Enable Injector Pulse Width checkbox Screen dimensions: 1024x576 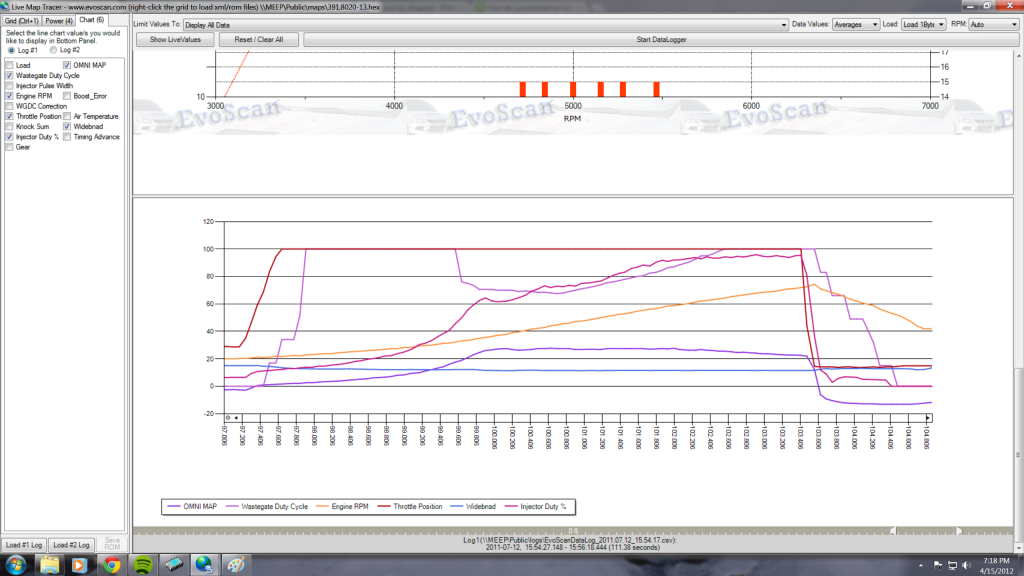coord(9,86)
